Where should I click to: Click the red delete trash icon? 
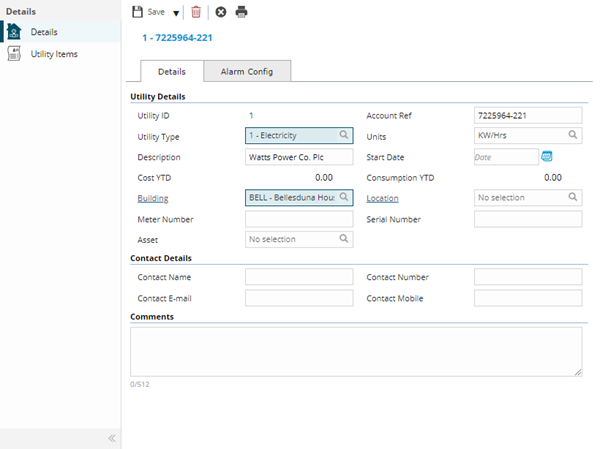point(196,12)
